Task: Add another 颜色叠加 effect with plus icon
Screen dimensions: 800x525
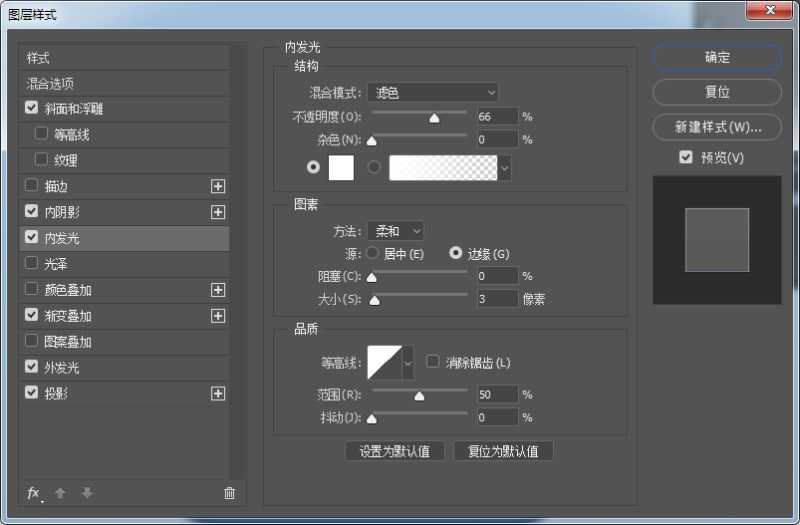Action: (x=218, y=290)
